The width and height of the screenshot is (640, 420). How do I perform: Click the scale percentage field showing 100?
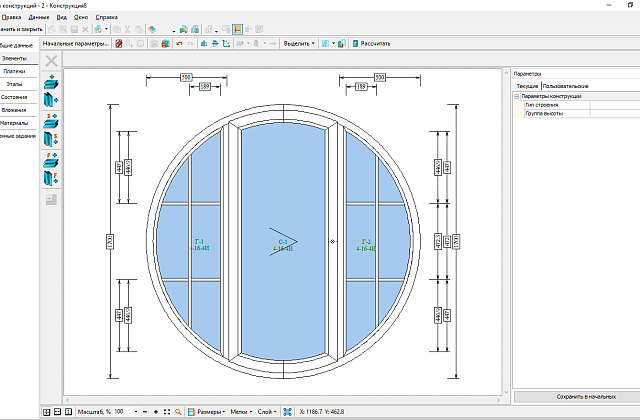tap(125, 412)
